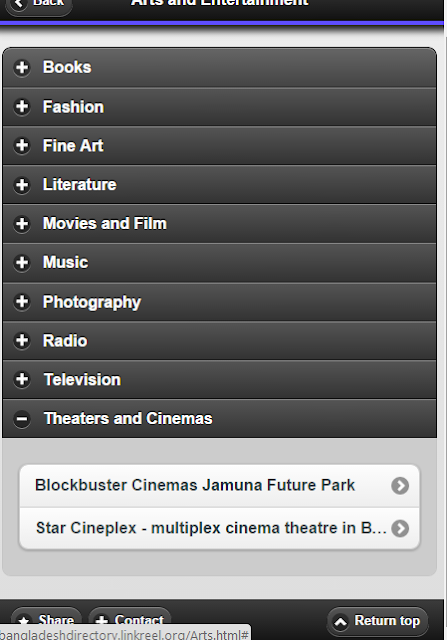Click the plus icon next to Literature

click(22, 184)
